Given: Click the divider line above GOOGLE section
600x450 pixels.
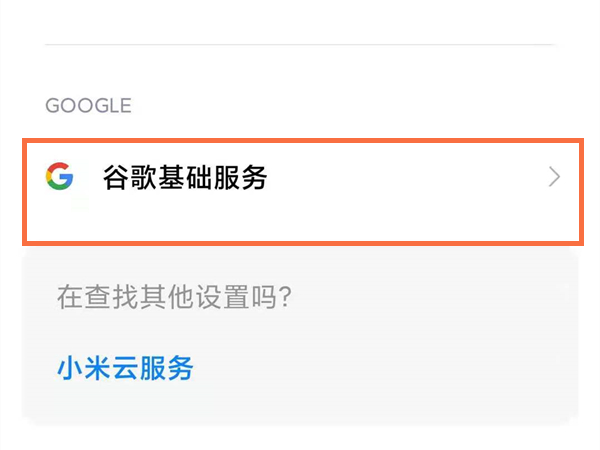Looking at the screenshot, I should 300,44.
